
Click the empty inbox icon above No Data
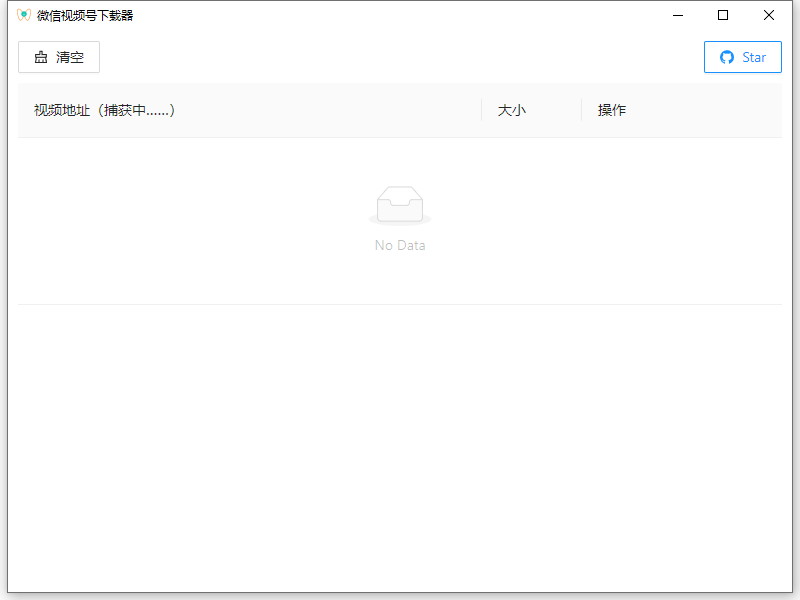pos(400,203)
